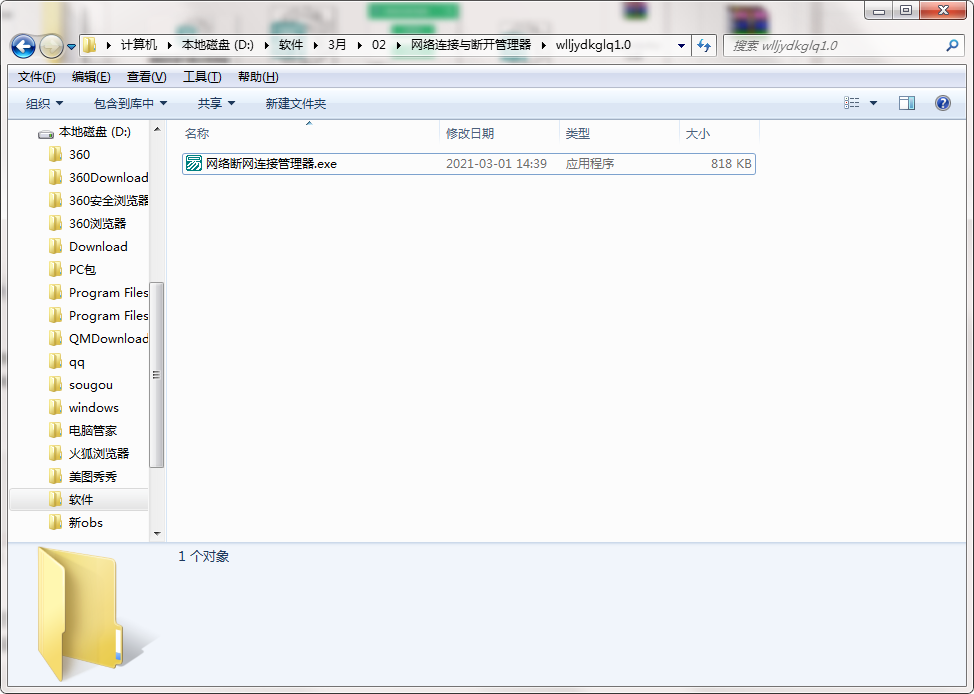Click 网络连接与断开管理器 breadcrumb segment
The image size is (974, 694).
coord(471,45)
